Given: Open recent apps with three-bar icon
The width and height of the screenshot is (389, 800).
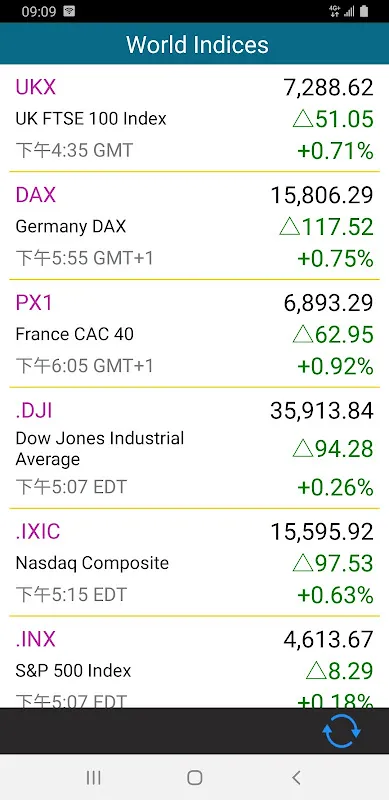Looking at the screenshot, I should 93,778.
